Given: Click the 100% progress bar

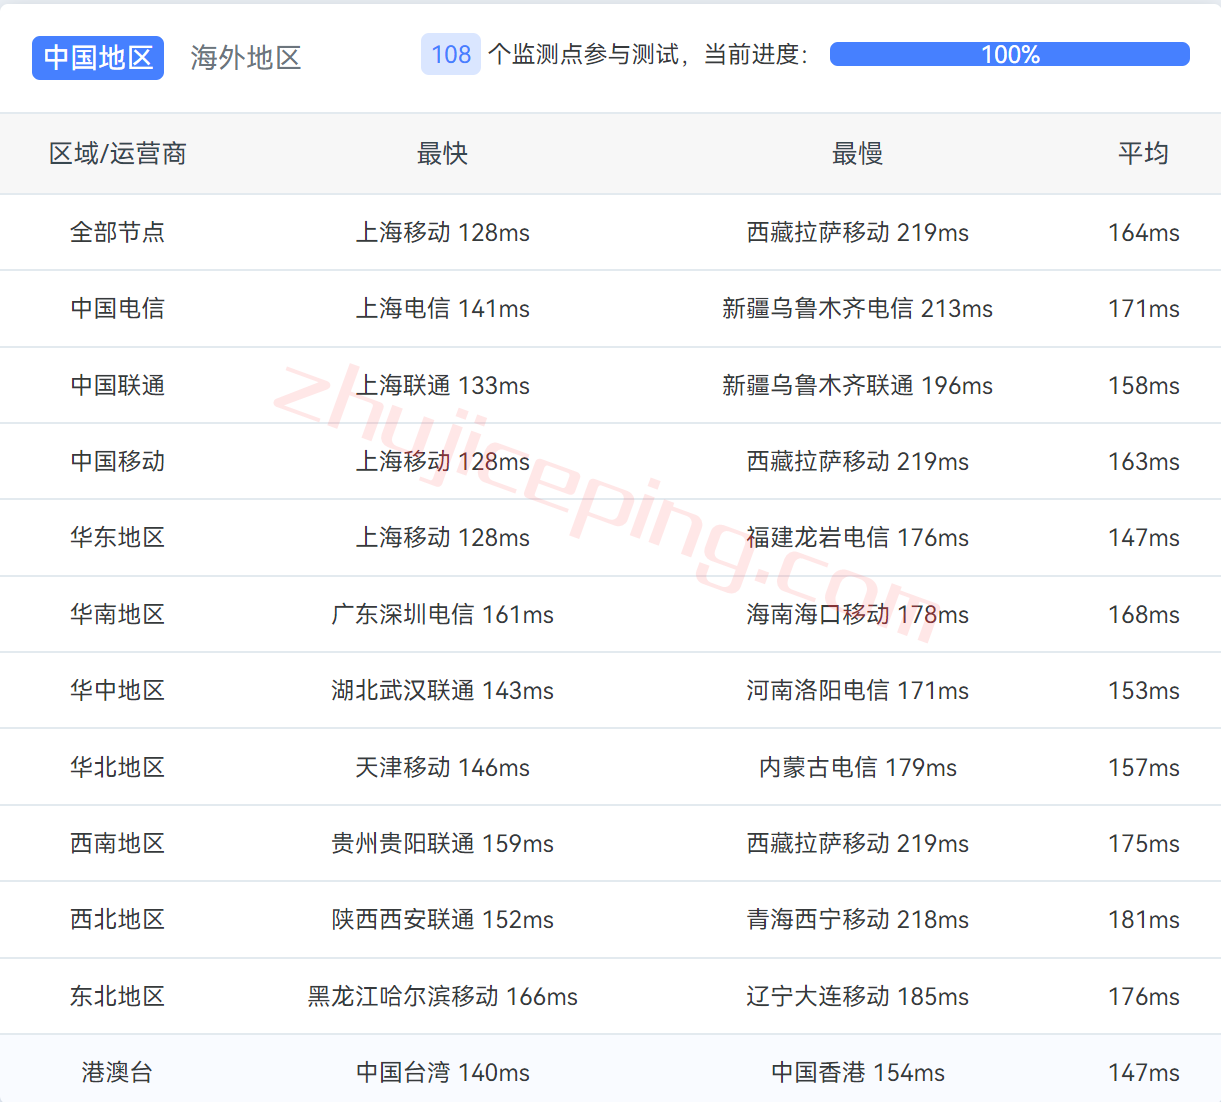Looking at the screenshot, I should [x=1010, y=54].
